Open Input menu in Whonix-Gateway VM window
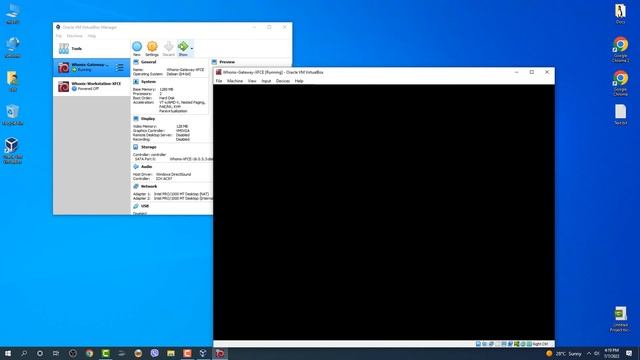This screenshot has width=640, height=360. (x=266, y=81)
